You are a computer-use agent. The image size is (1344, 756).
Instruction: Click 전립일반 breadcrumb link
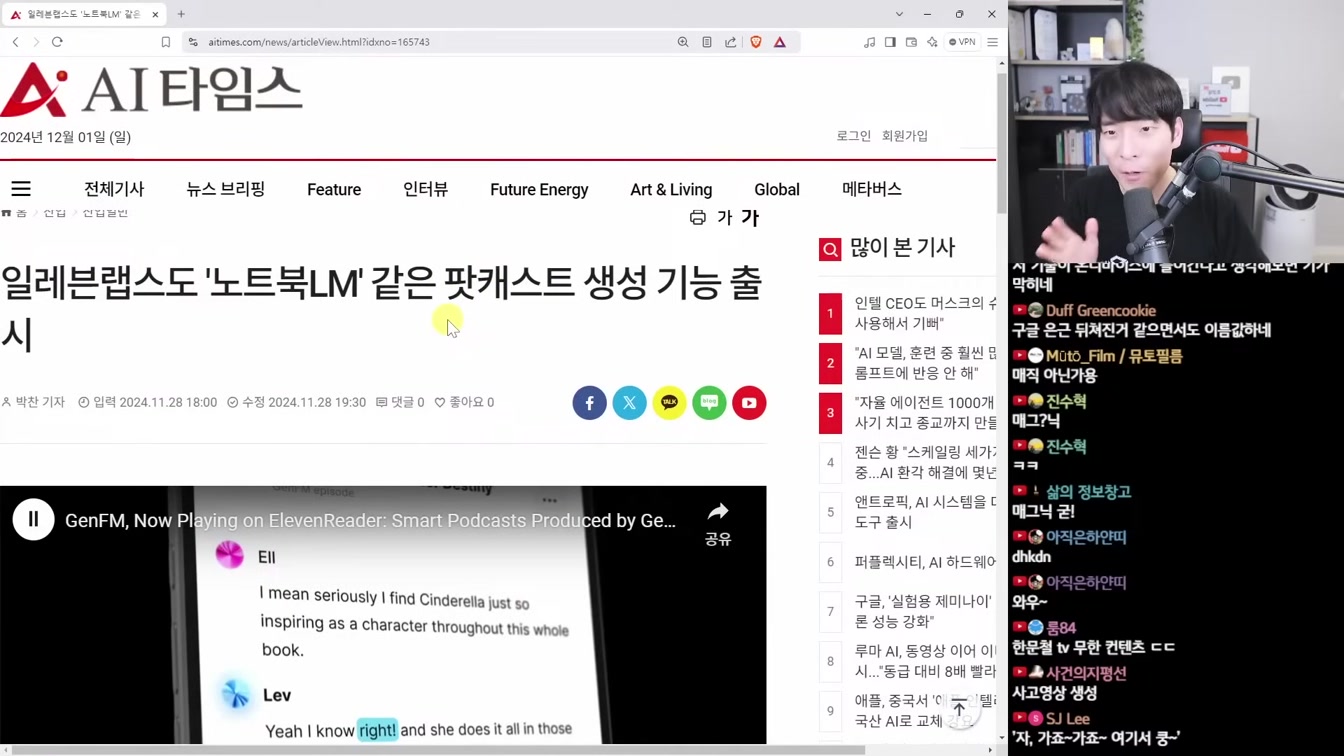tap(105, 212)
